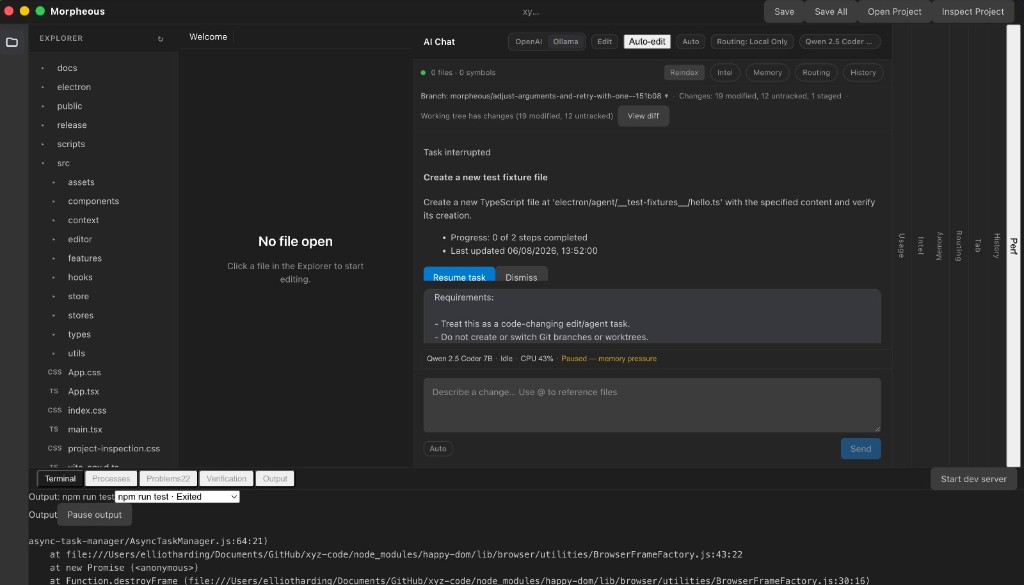Open the Memory panel pill

(767, 72)
